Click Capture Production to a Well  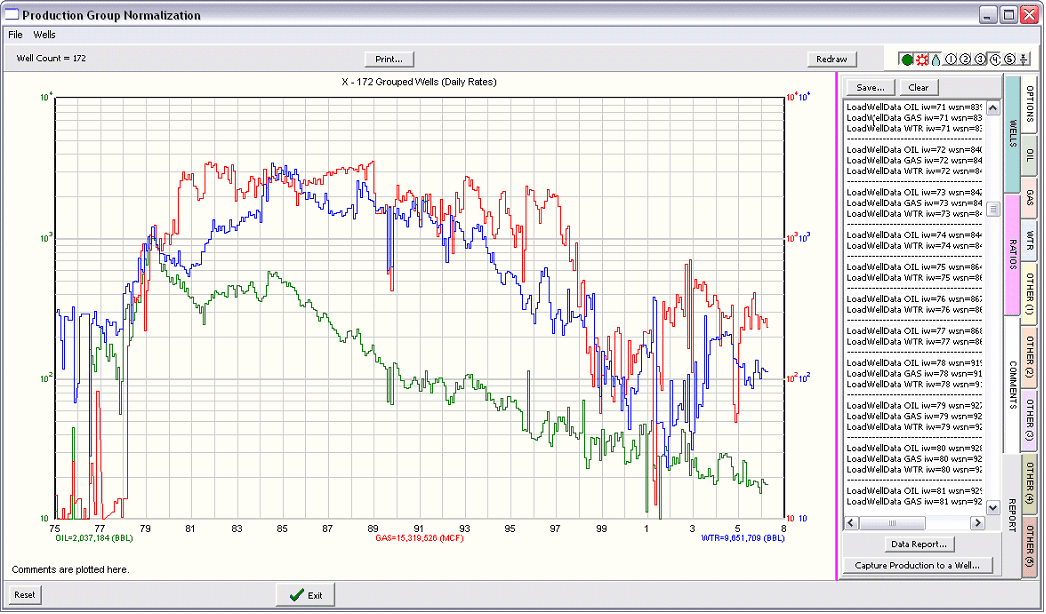click(918, 565)
